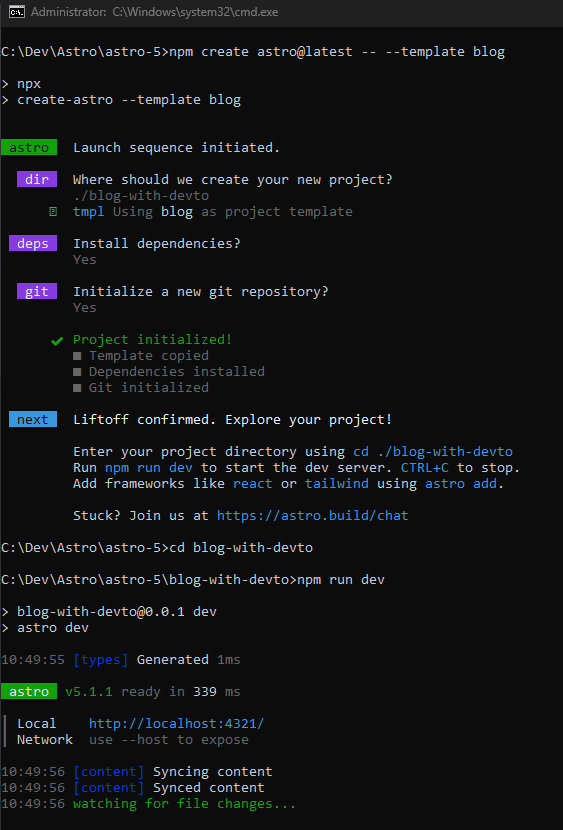563x830 pixels.
Task: Click the npm run dev highlighted command
Action: pyautogui.click(x=149, y=468)
